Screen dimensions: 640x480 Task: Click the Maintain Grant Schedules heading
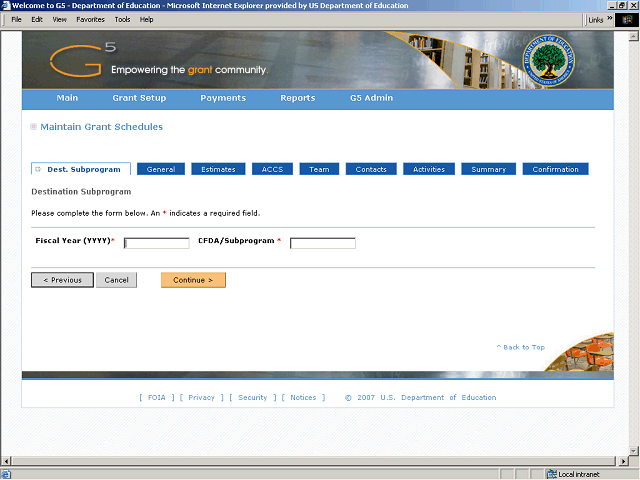tap(102, 127)
